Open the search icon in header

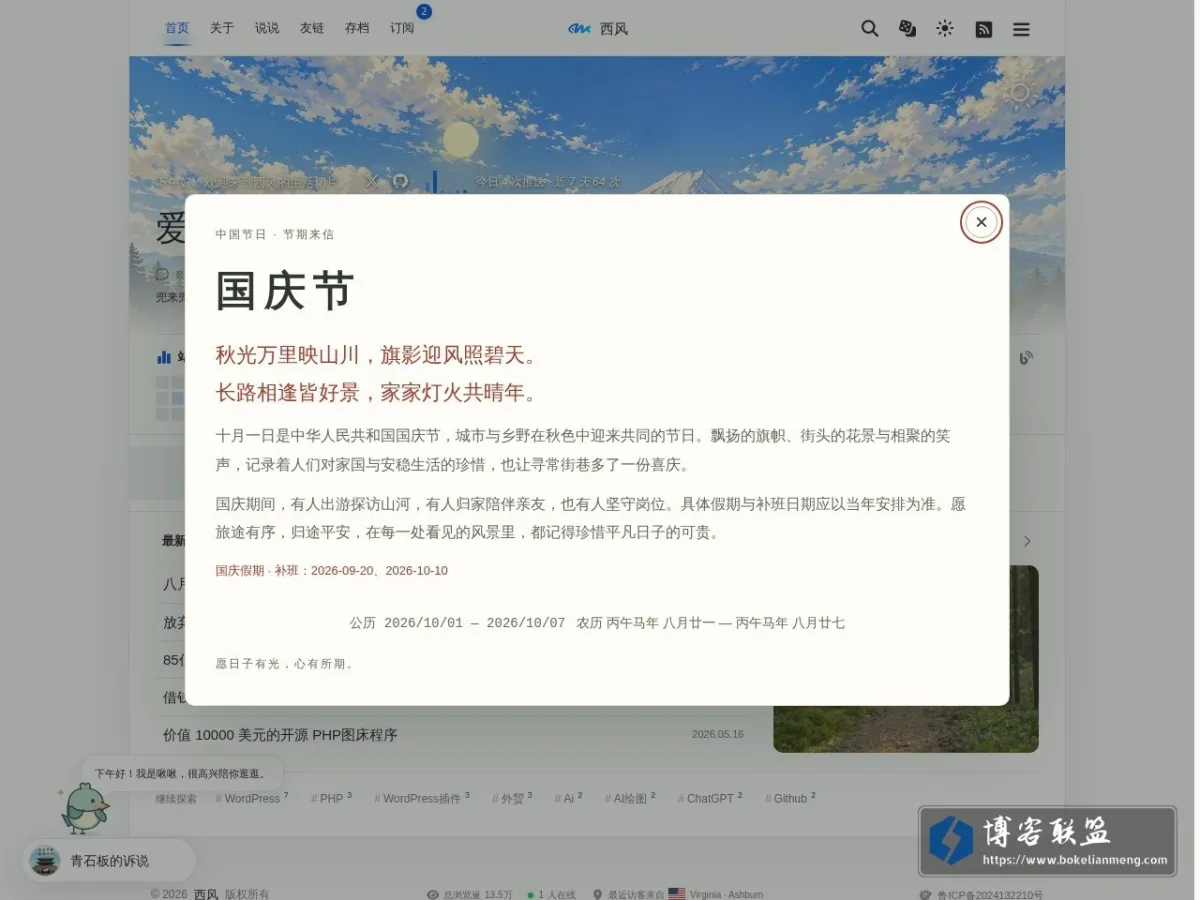tap(870, 29)
